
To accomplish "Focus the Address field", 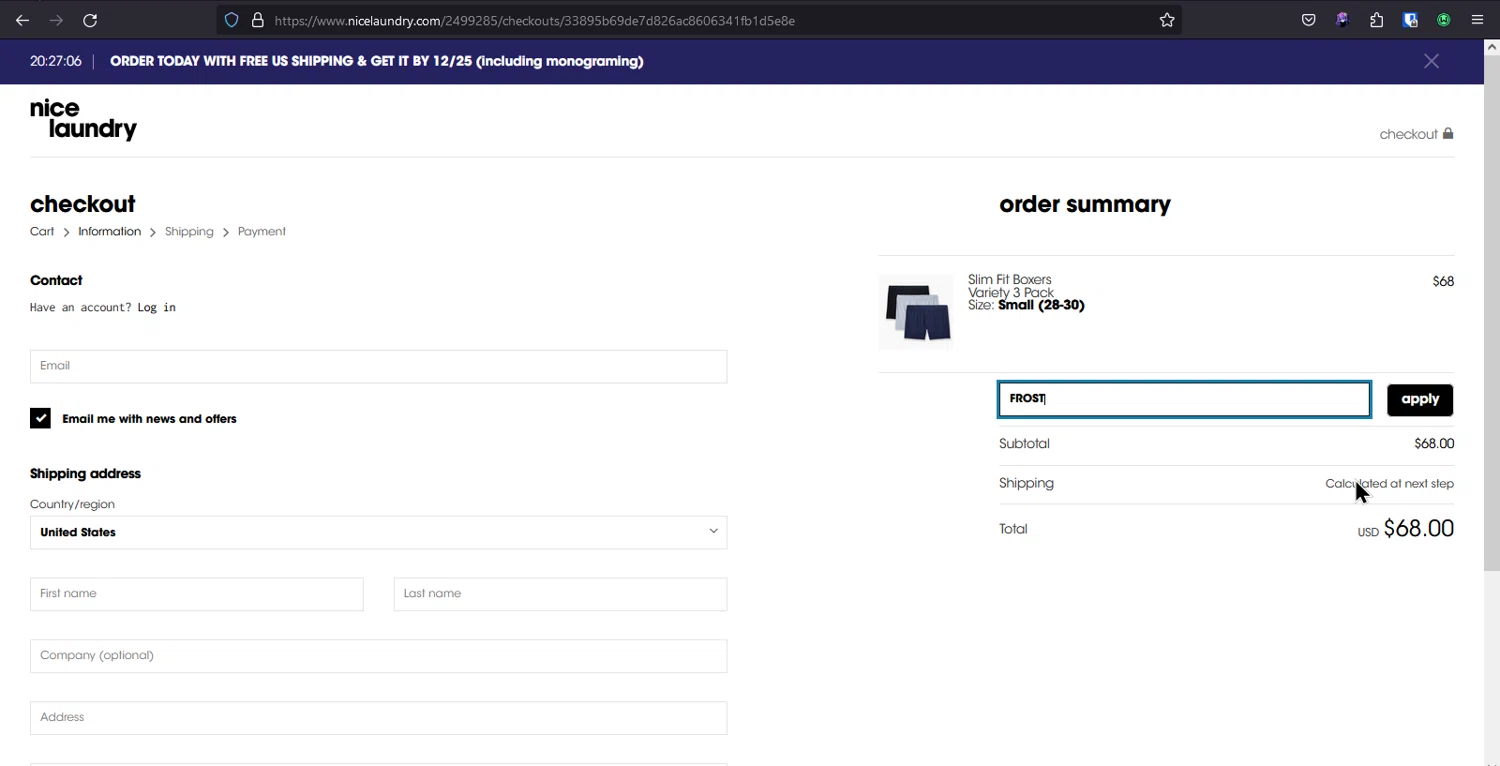I will [x=378, y=718].
